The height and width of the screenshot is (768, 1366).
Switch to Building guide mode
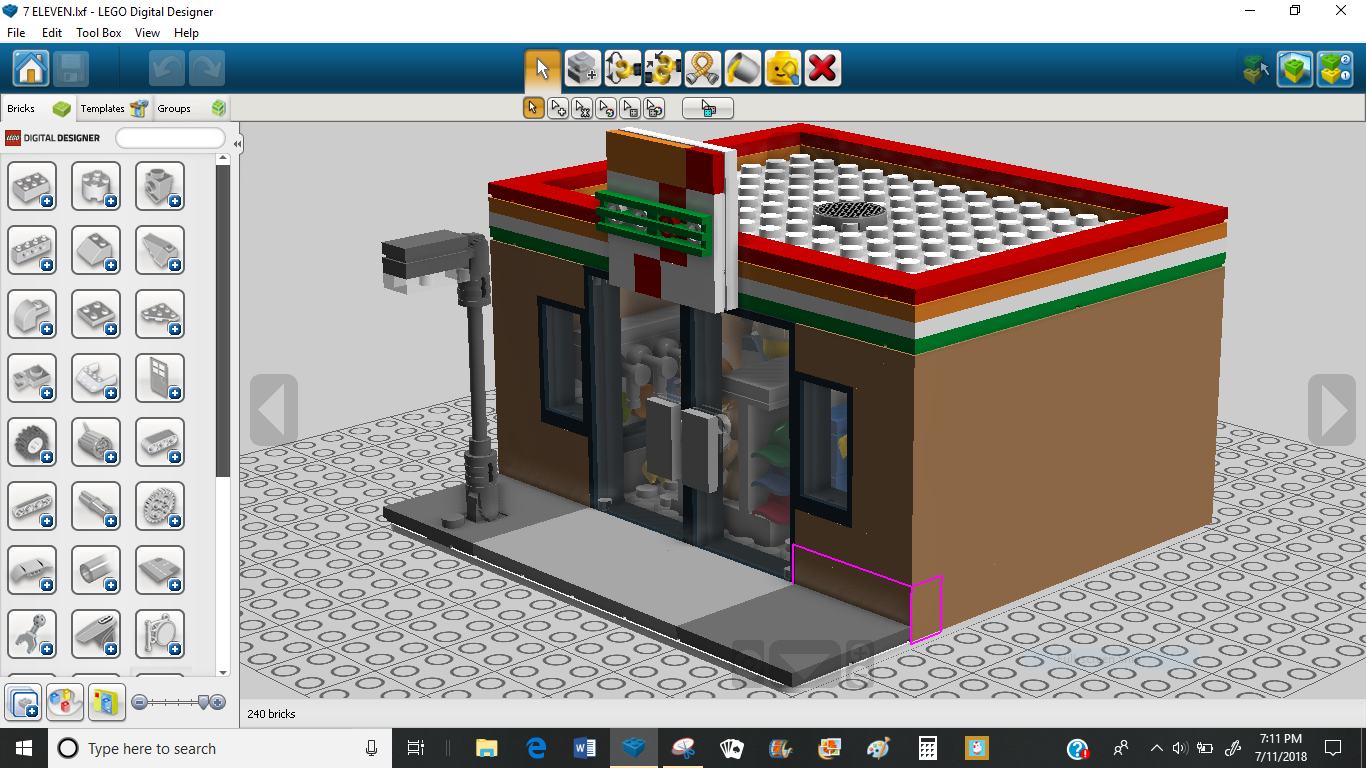(x=1335, y=69)
